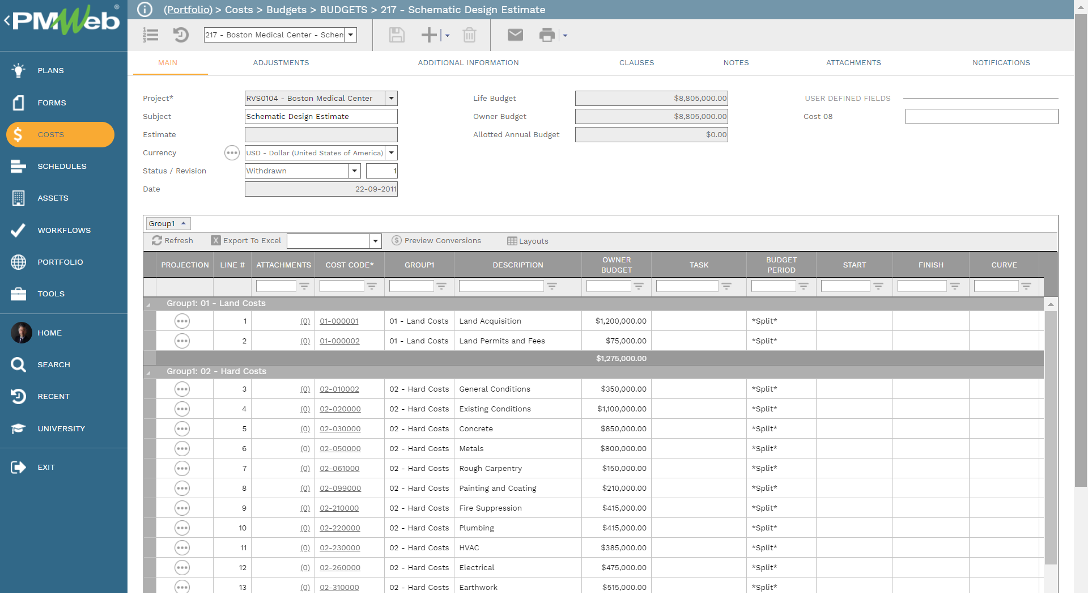Open attachments (0) link for Land Permits row

tap(305, 341)
